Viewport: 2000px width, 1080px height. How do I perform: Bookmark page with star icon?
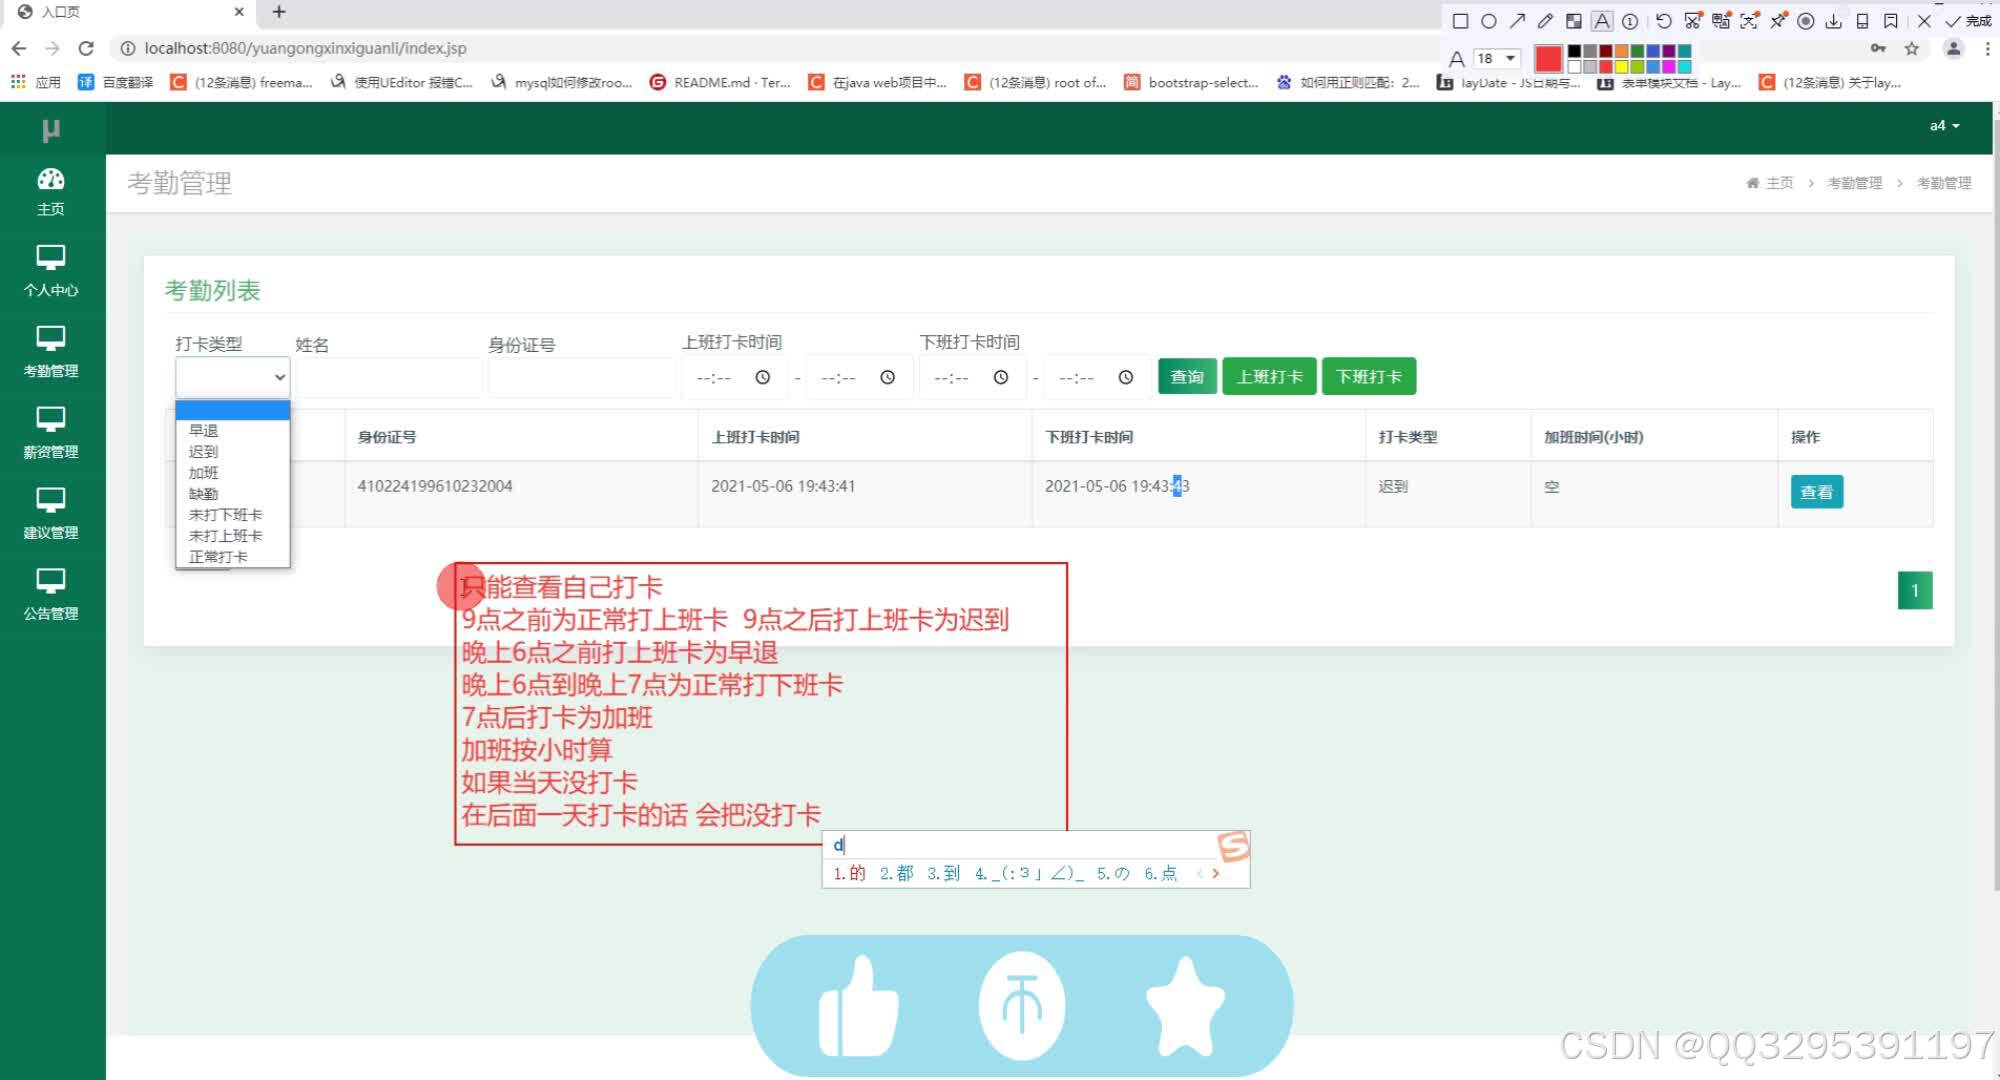click(1912, 48)
